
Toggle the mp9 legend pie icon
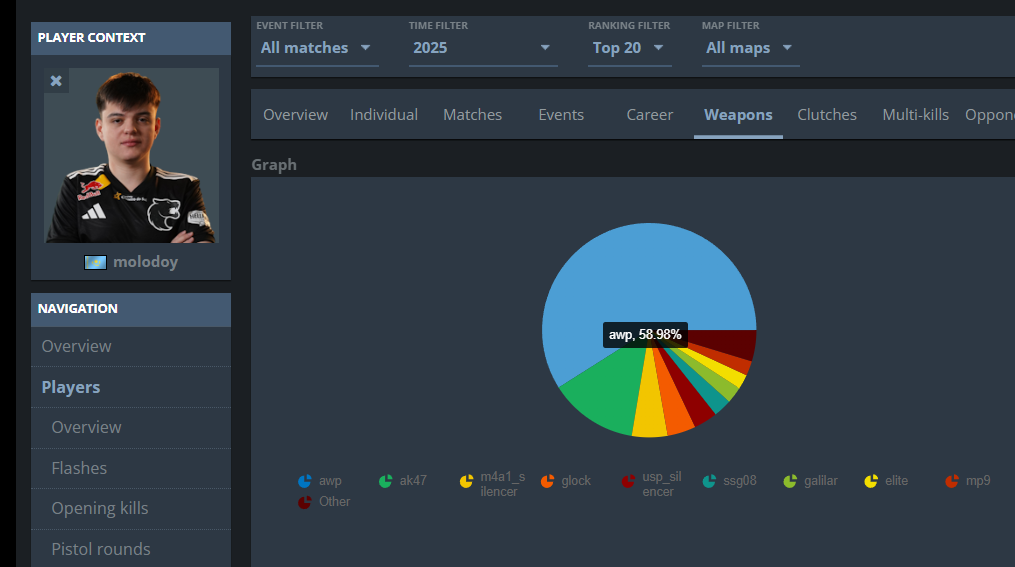[x=952, y=481]
